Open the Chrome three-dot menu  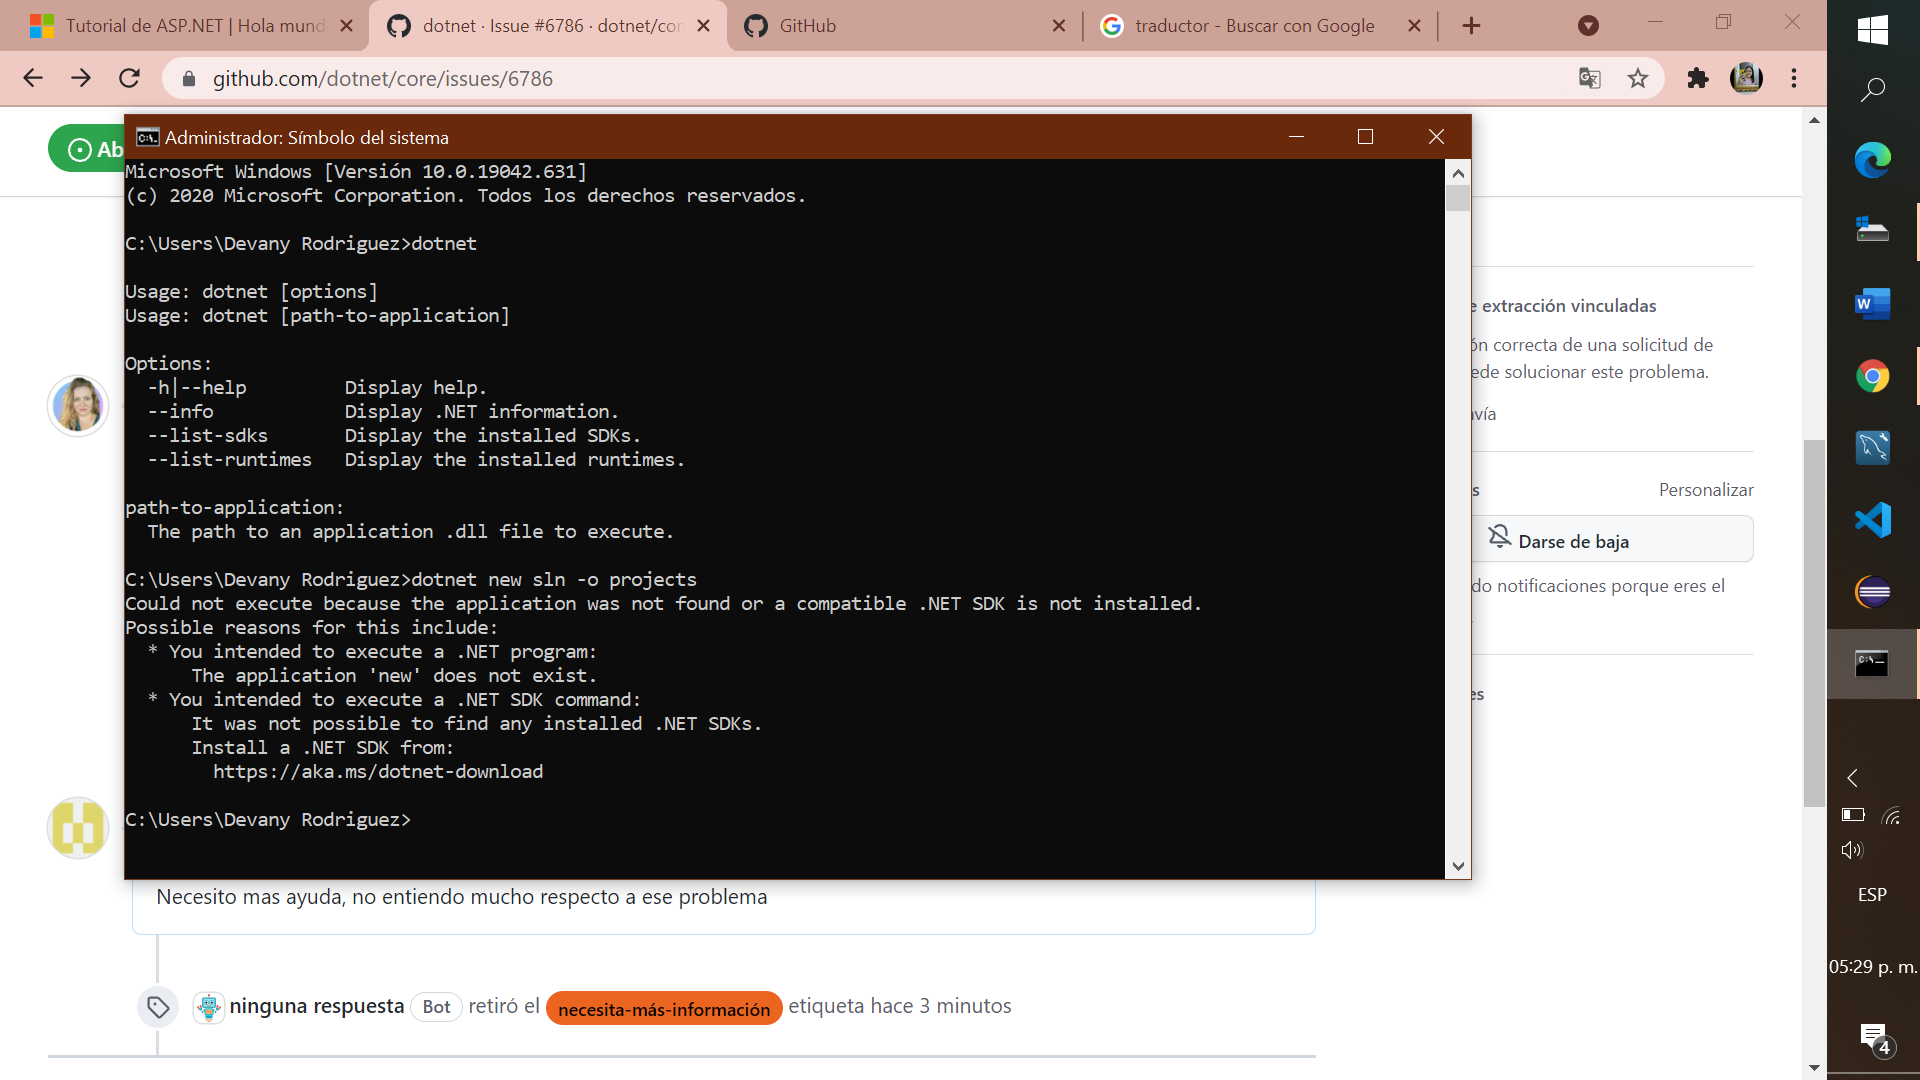1795,78
